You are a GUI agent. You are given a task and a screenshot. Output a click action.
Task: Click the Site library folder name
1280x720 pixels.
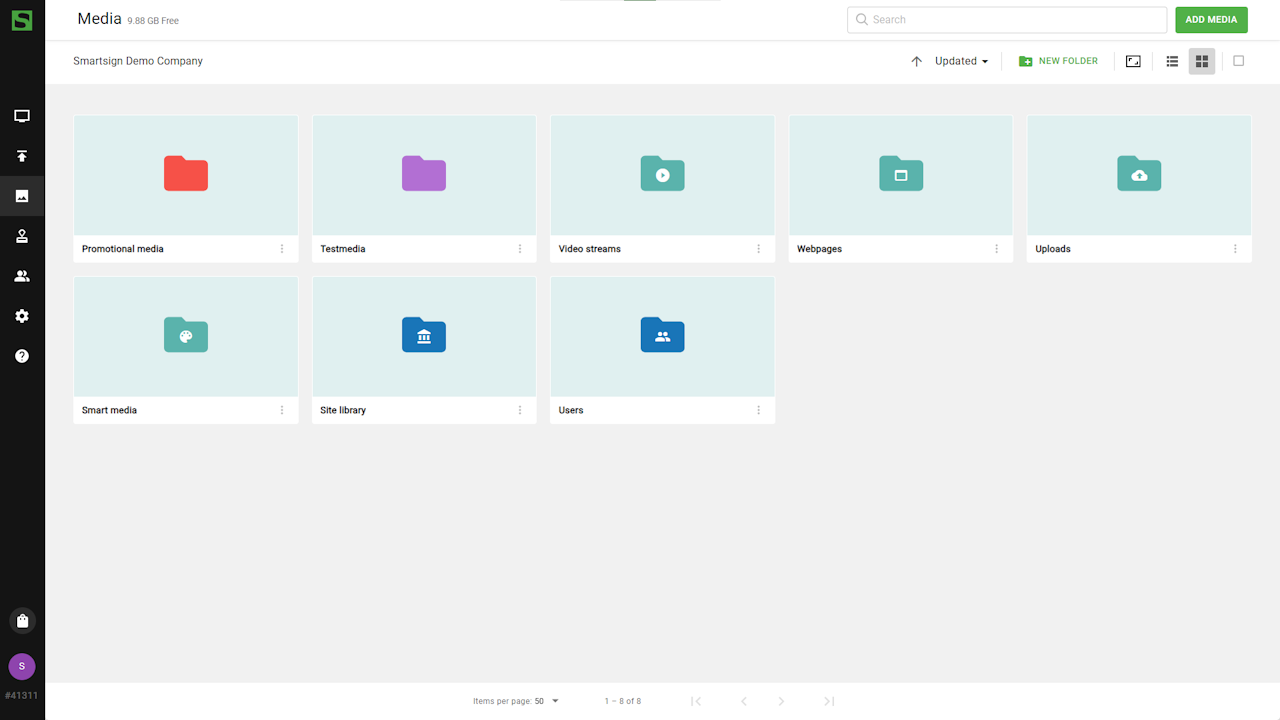point(343,410)
